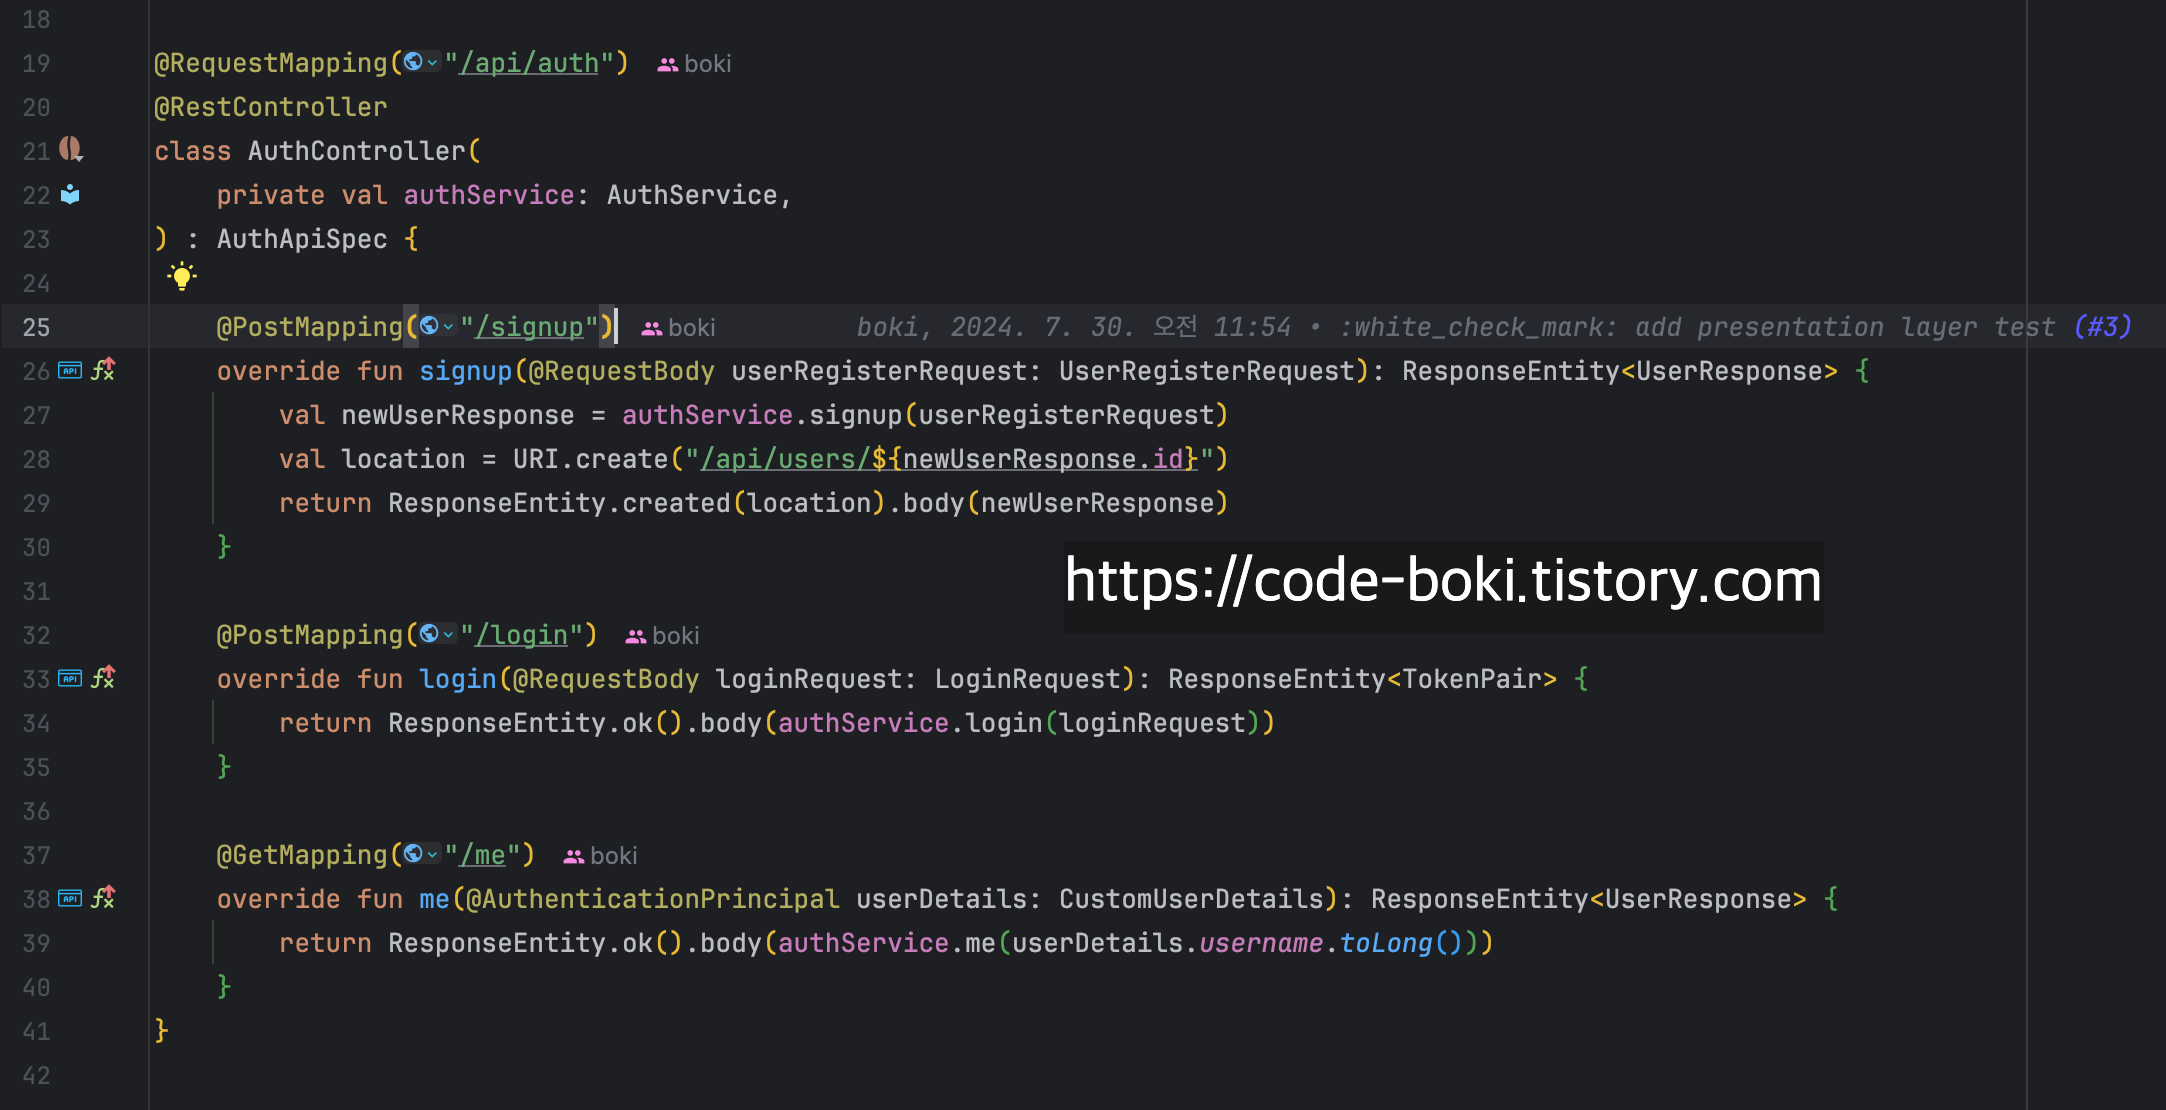Open the globe URL dropdown for "/login" mapping
Screen dimensions: 2166x1110
tap(436, 634)
